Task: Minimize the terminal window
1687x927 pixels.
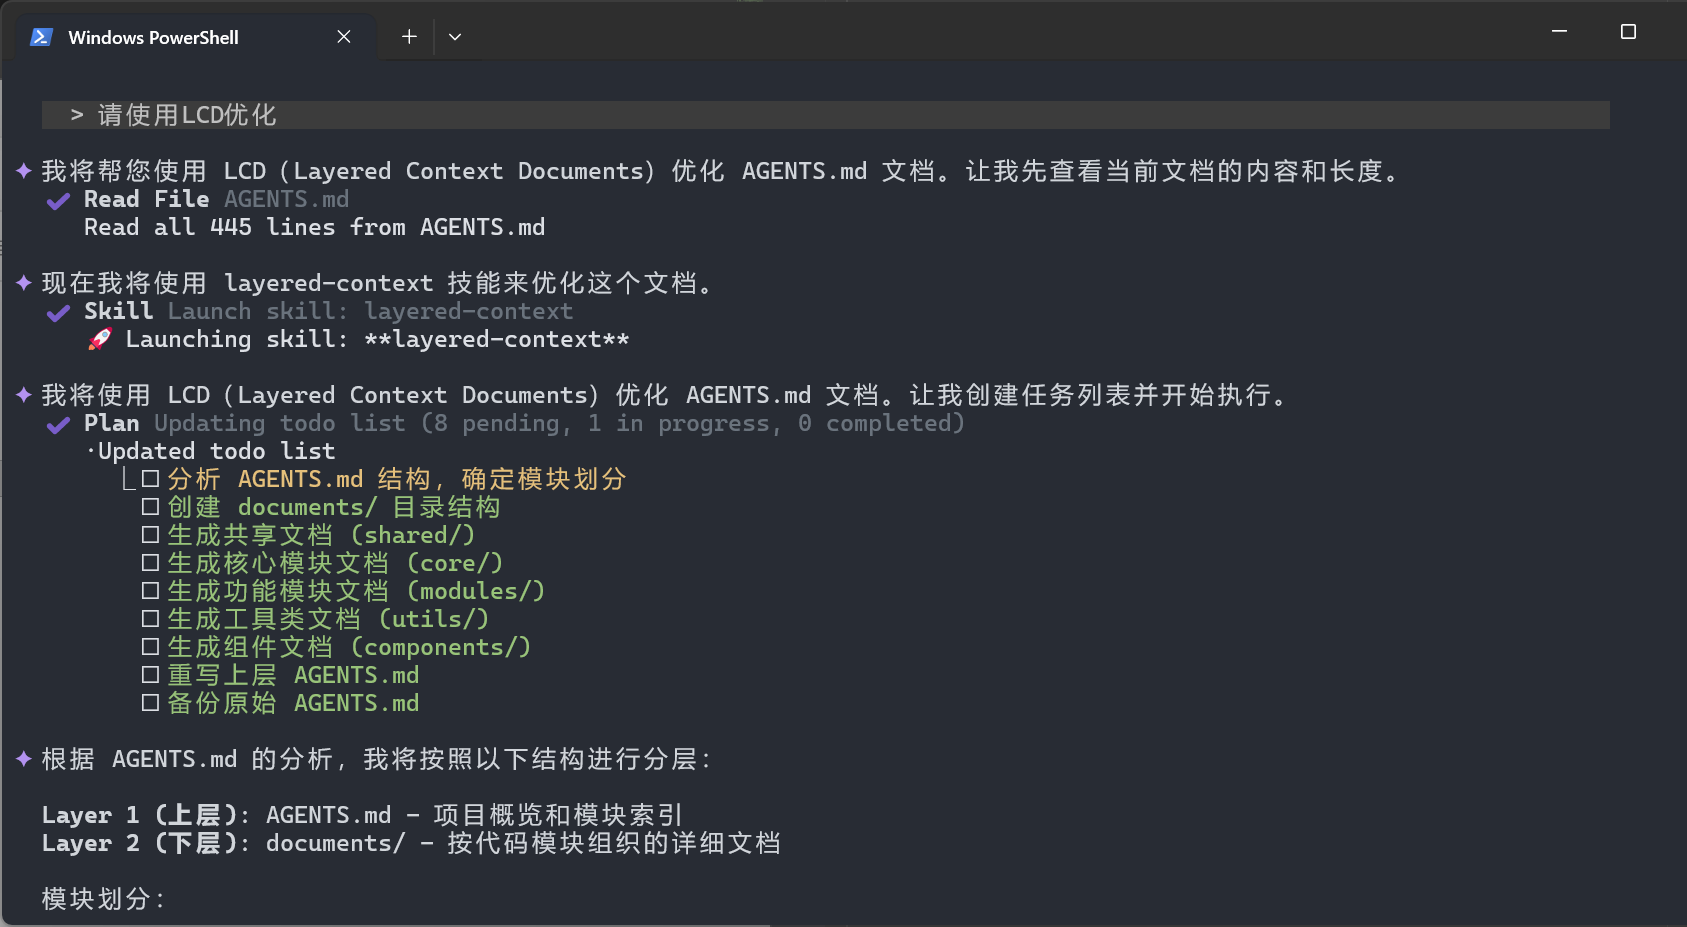Action: point(1559,32)
